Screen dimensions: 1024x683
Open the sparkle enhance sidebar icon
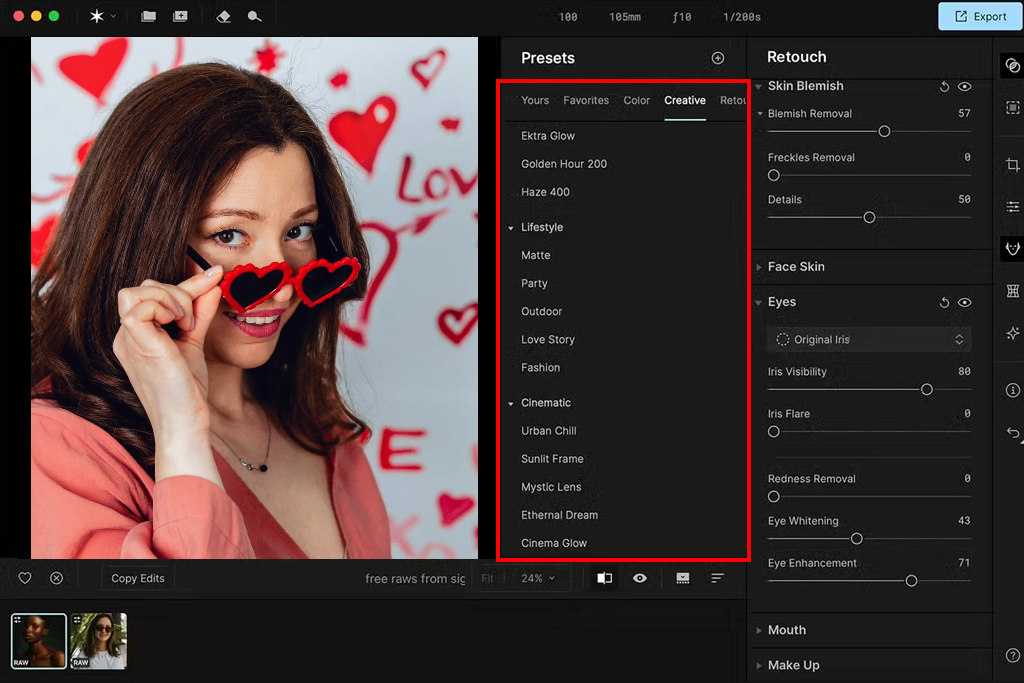[1013, 333]
